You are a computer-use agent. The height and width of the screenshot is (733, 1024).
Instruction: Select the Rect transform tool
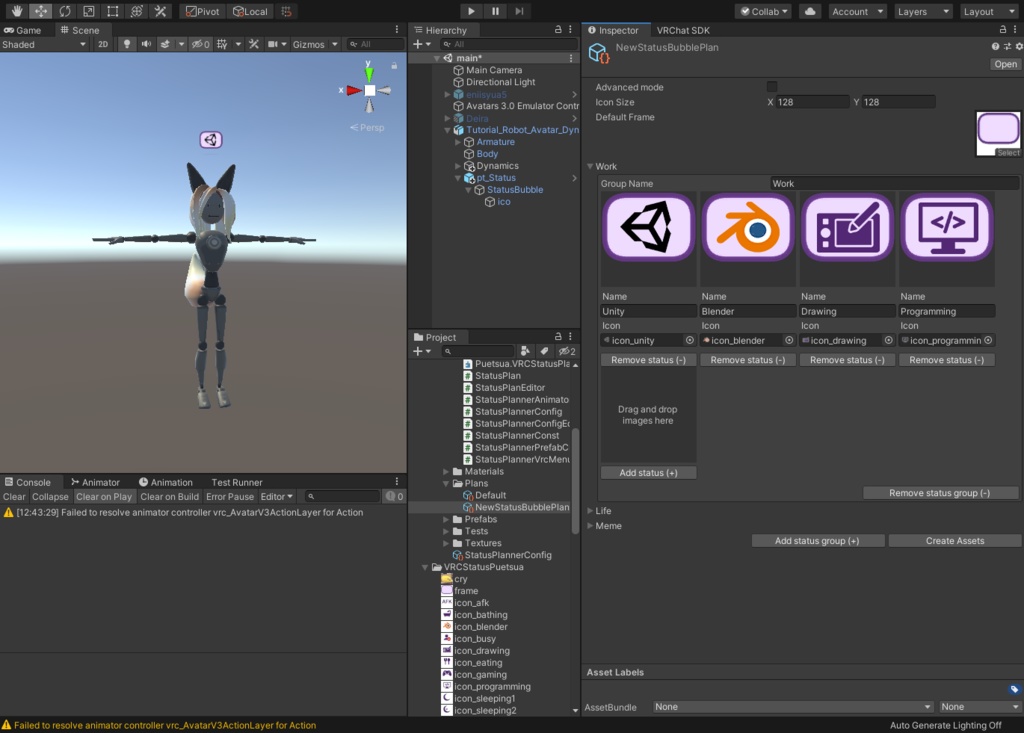112,11
